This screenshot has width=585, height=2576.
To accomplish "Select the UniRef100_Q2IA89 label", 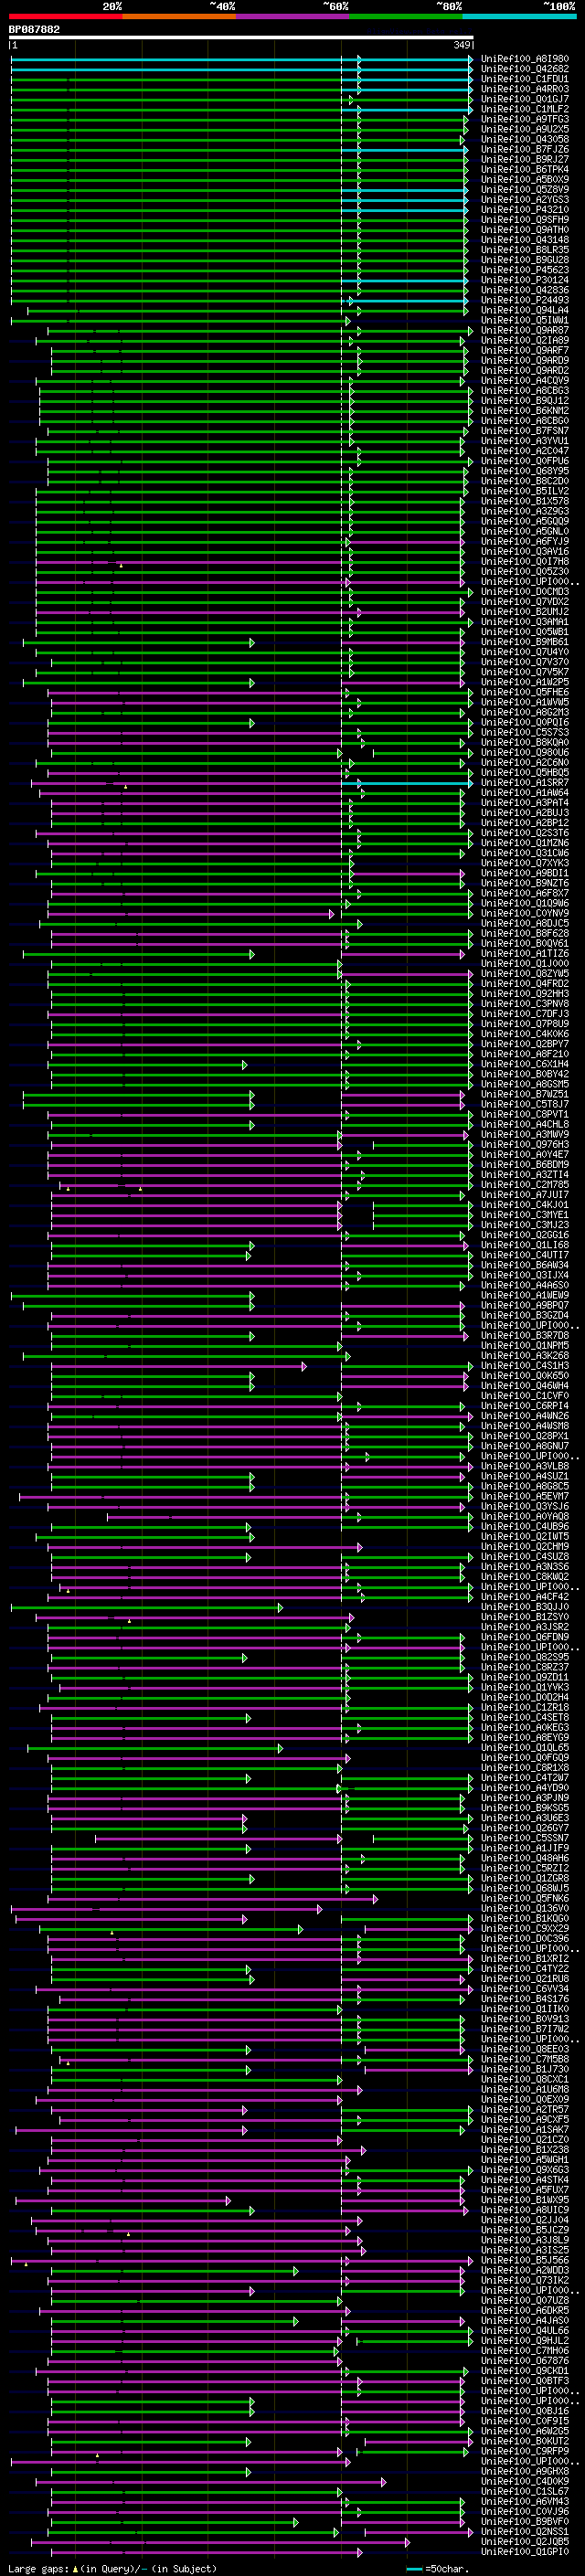I will (x=525, y=340).
